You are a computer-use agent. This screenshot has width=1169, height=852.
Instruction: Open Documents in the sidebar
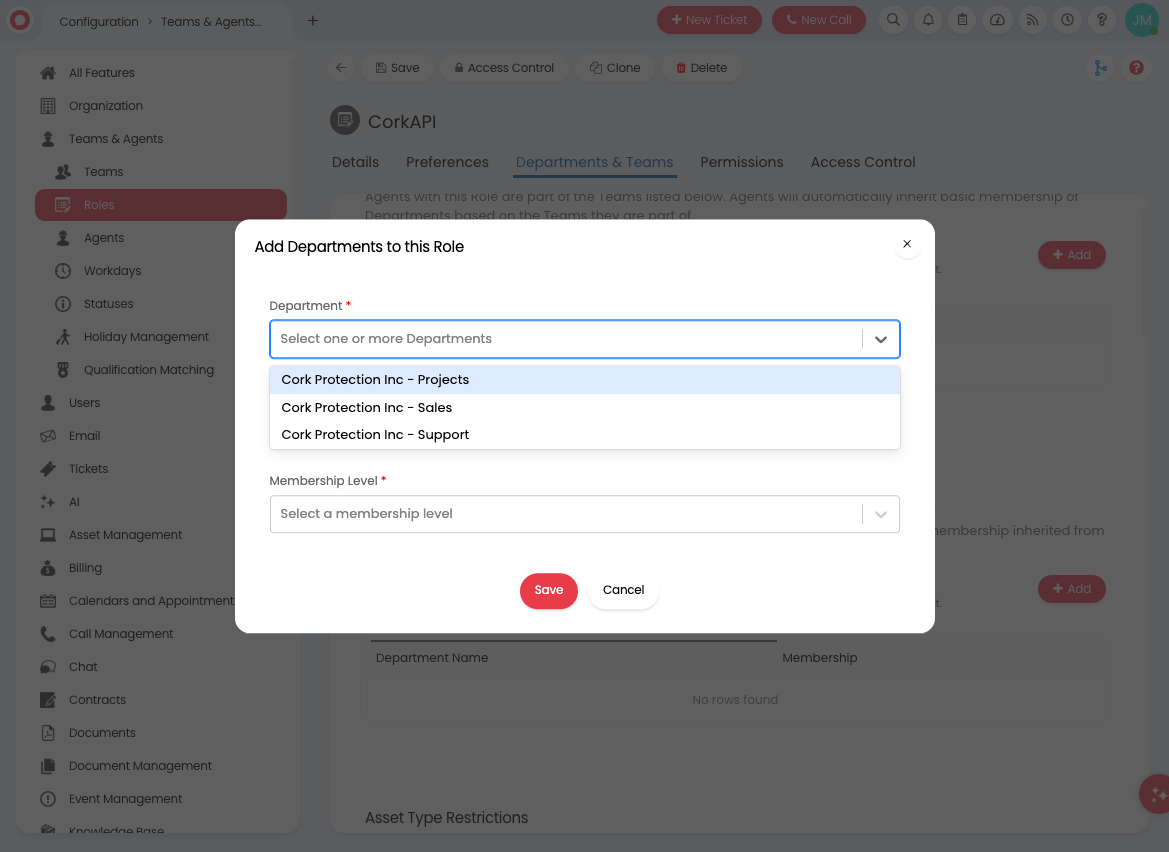click(x=102, y=733)
